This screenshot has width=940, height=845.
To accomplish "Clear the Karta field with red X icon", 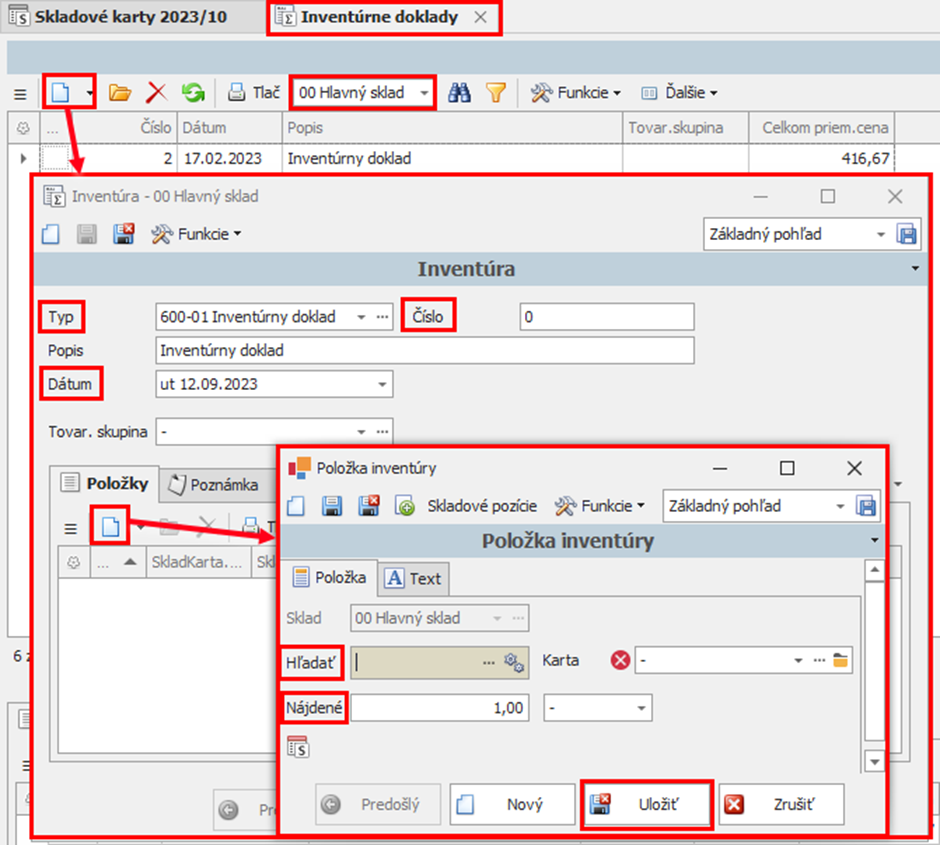I will [620, 661].
